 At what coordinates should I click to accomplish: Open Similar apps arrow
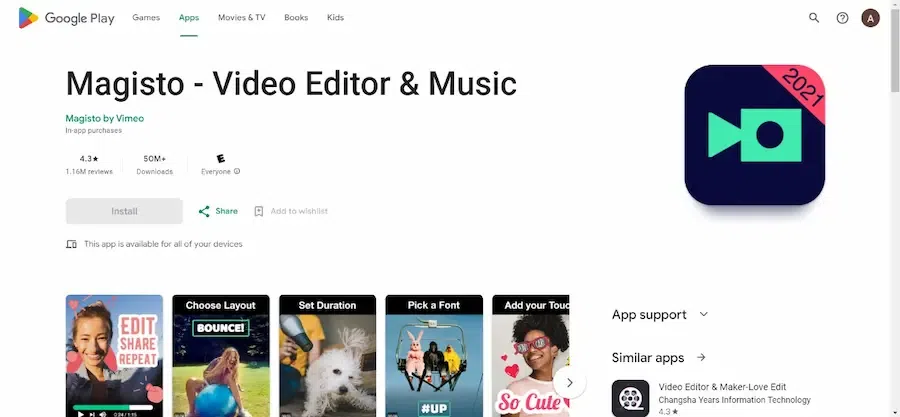pos(701,357)
